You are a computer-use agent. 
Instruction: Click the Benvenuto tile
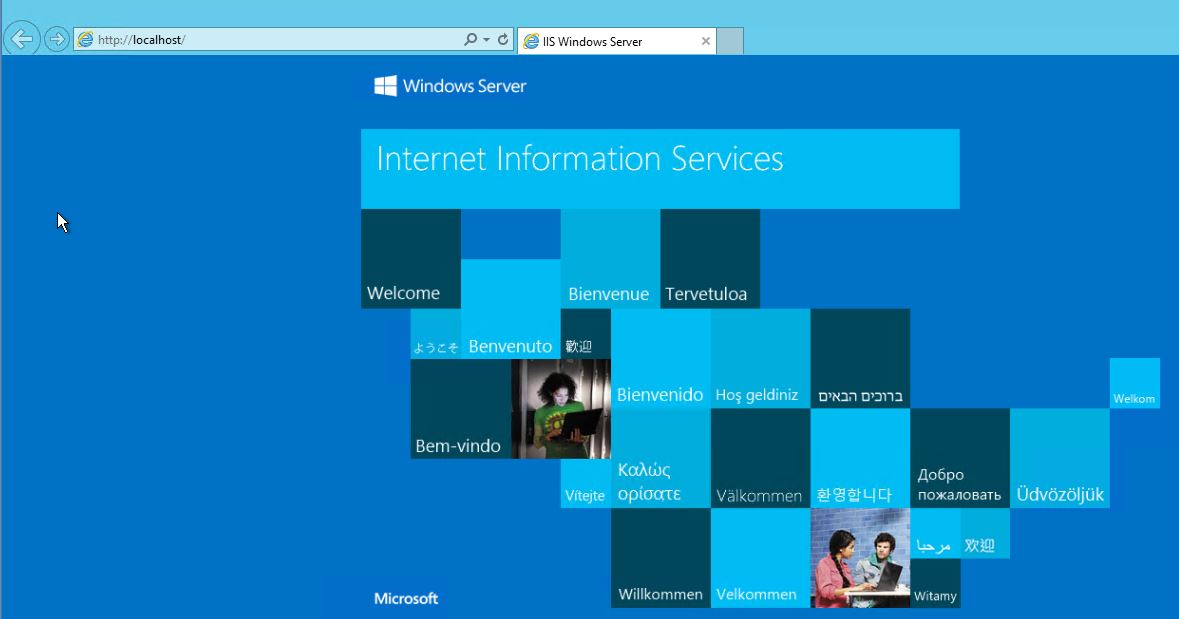coord(511,309)
